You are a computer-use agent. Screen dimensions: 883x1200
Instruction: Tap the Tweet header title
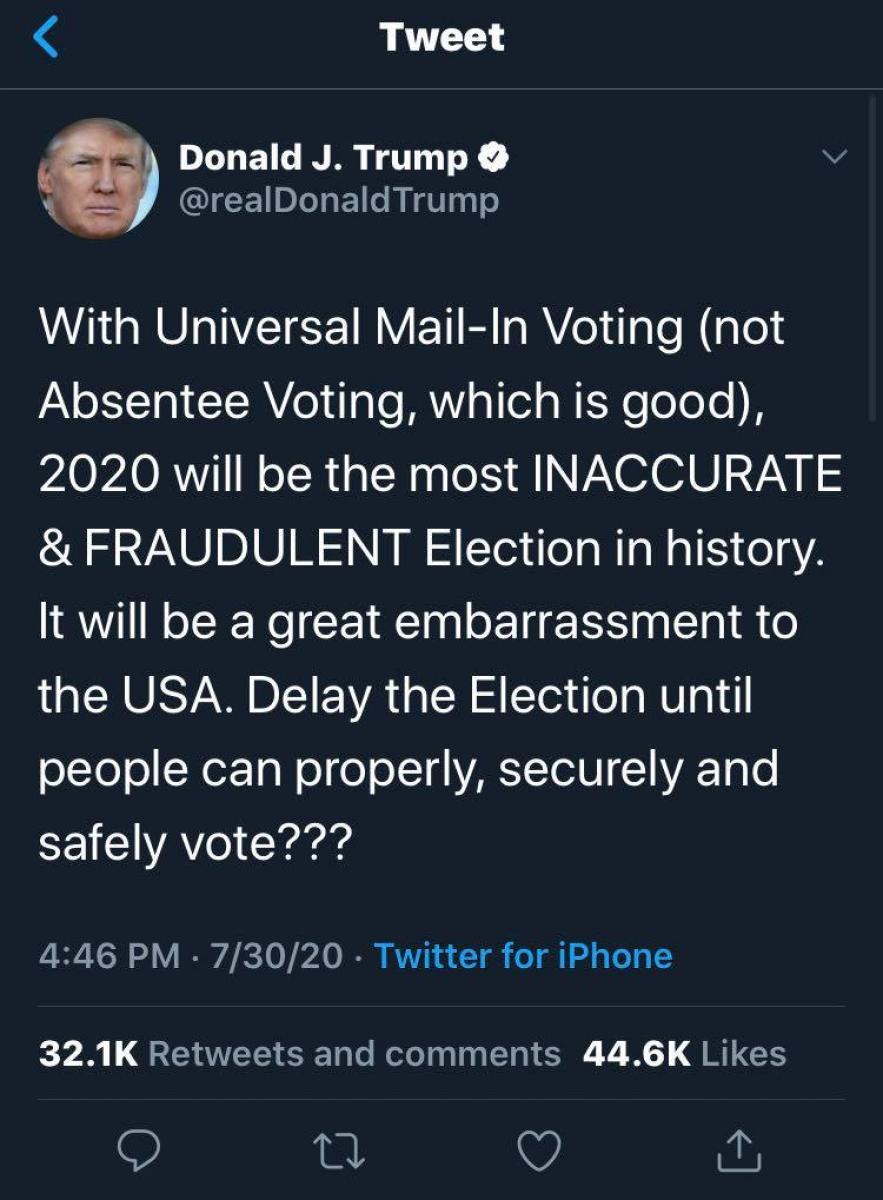pyautogui.click(x=442, y=38)
